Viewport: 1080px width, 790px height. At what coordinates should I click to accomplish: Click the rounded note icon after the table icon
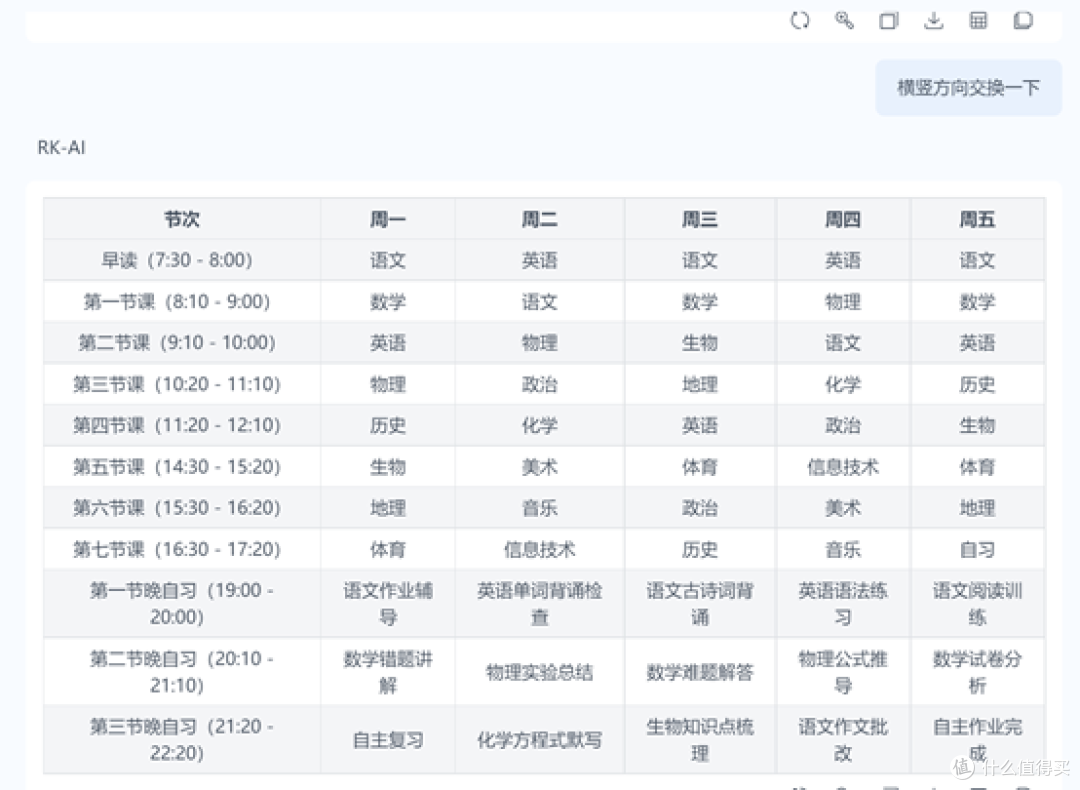1023,21
